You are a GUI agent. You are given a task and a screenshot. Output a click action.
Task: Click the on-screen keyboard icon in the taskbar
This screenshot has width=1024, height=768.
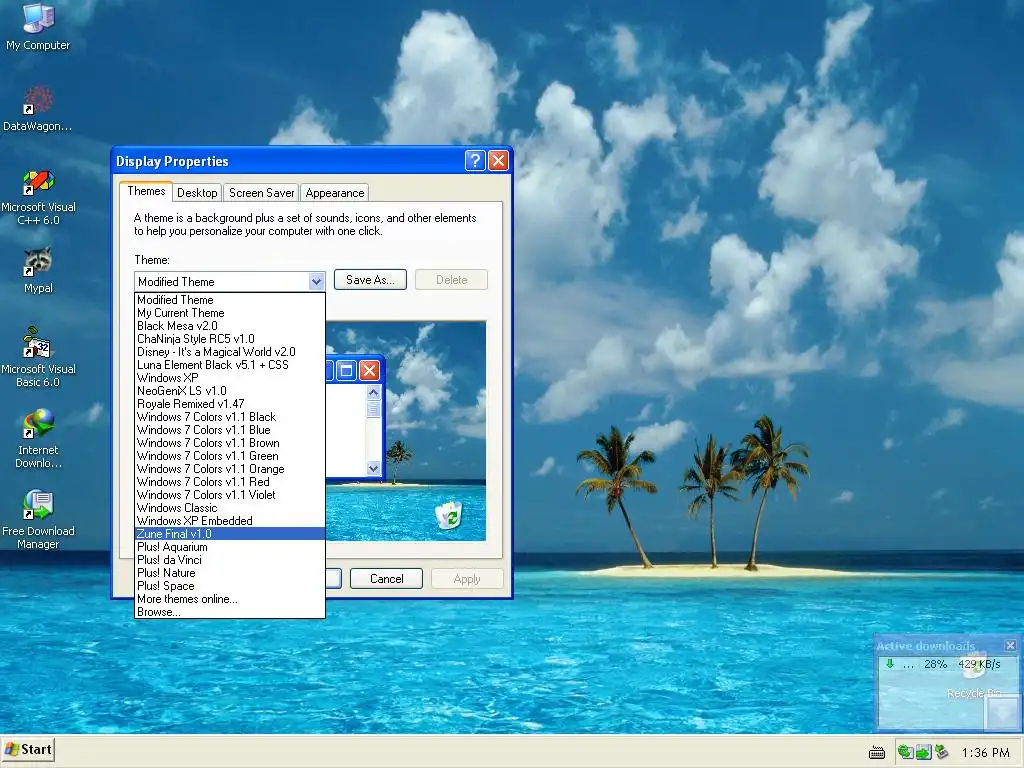(x=877, y=753)
